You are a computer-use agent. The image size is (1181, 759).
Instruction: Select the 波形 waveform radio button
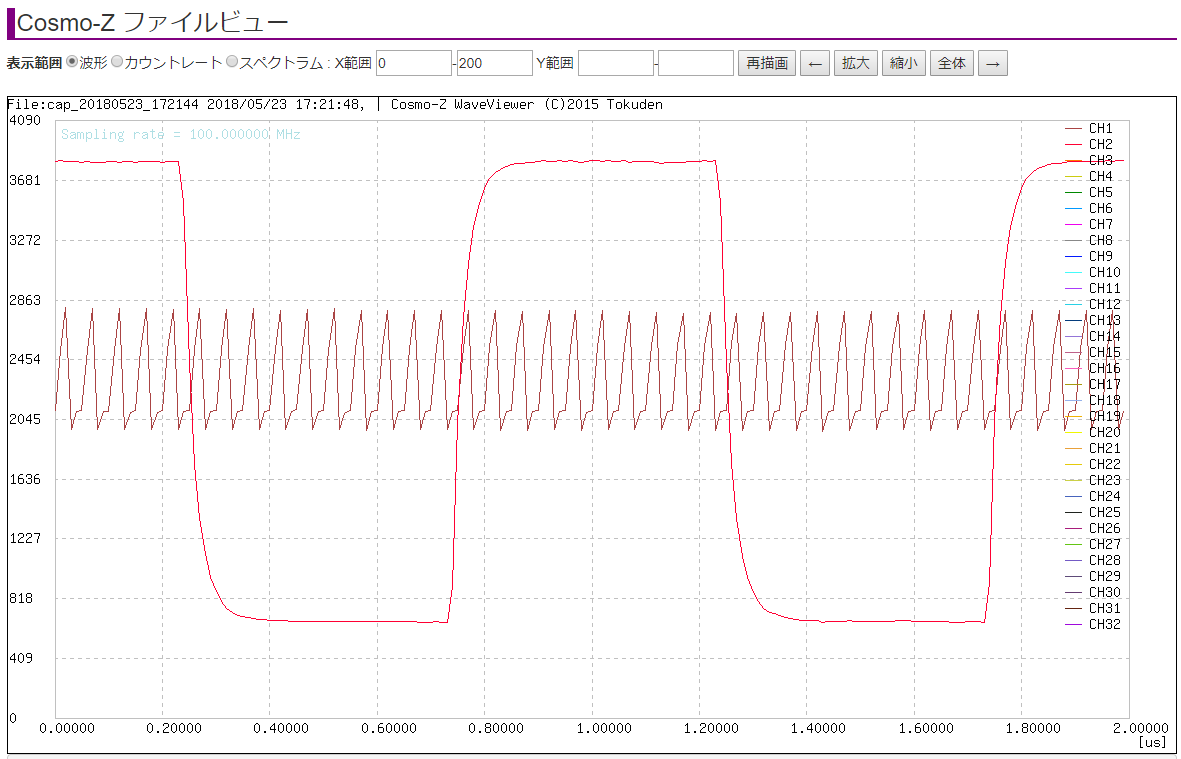point(72,62)
